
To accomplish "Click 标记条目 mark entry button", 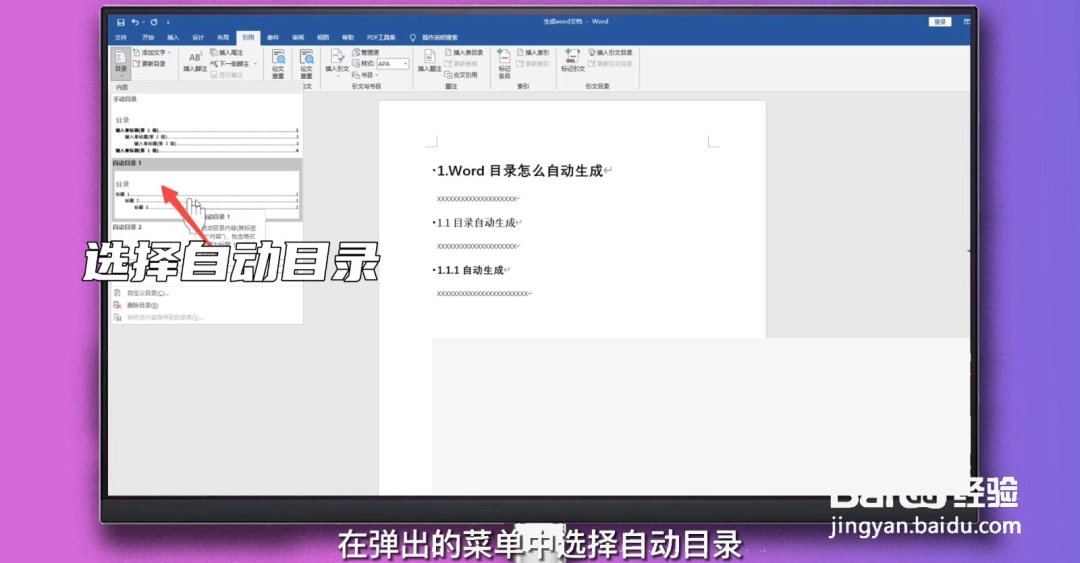I will tap(504, 63).
